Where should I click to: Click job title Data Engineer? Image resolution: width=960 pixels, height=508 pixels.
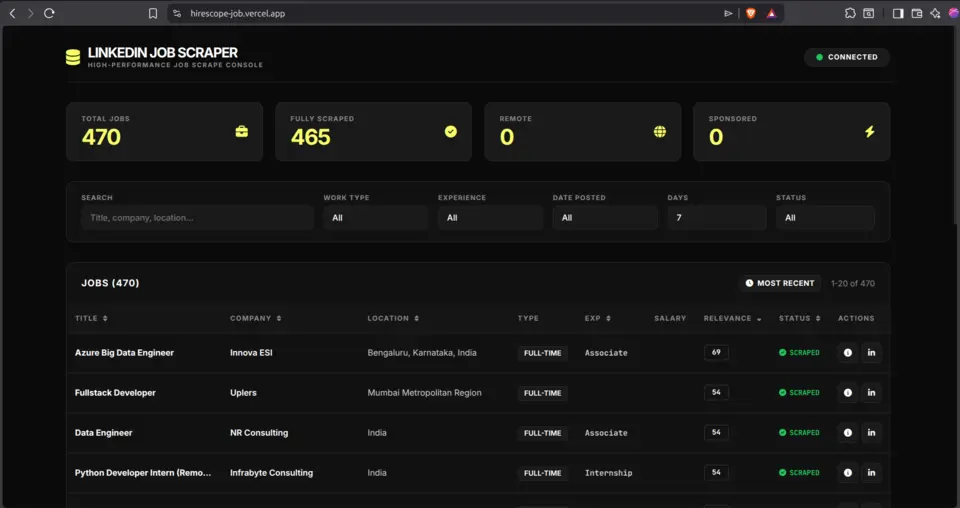click(x=103, y=432)
